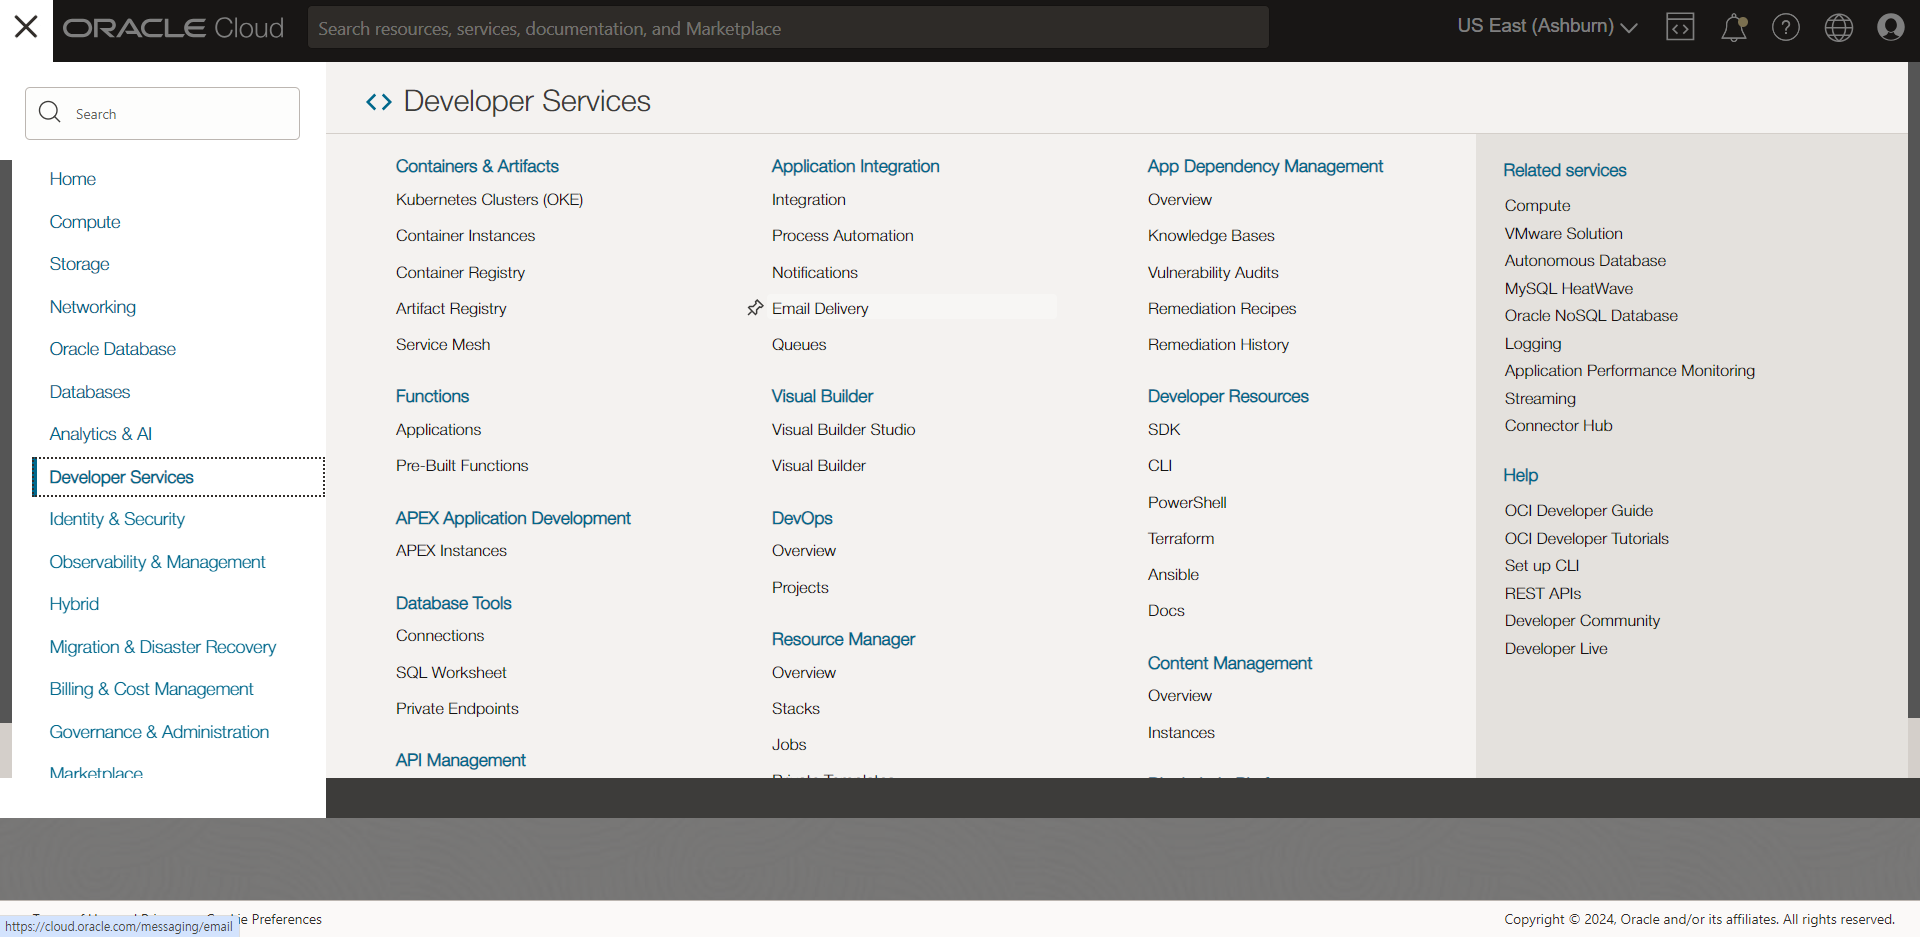Open Visual Builder Studio link
The image size is (1920, 937).
(x=844, y=429)
